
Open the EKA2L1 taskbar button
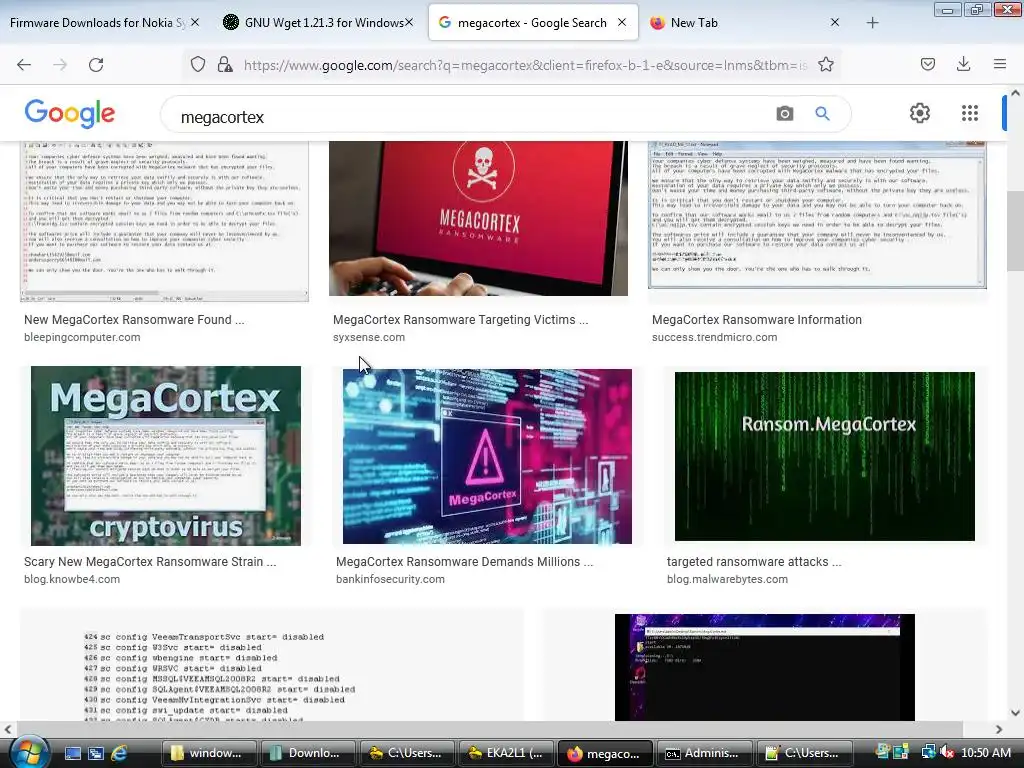pos(505,753)
